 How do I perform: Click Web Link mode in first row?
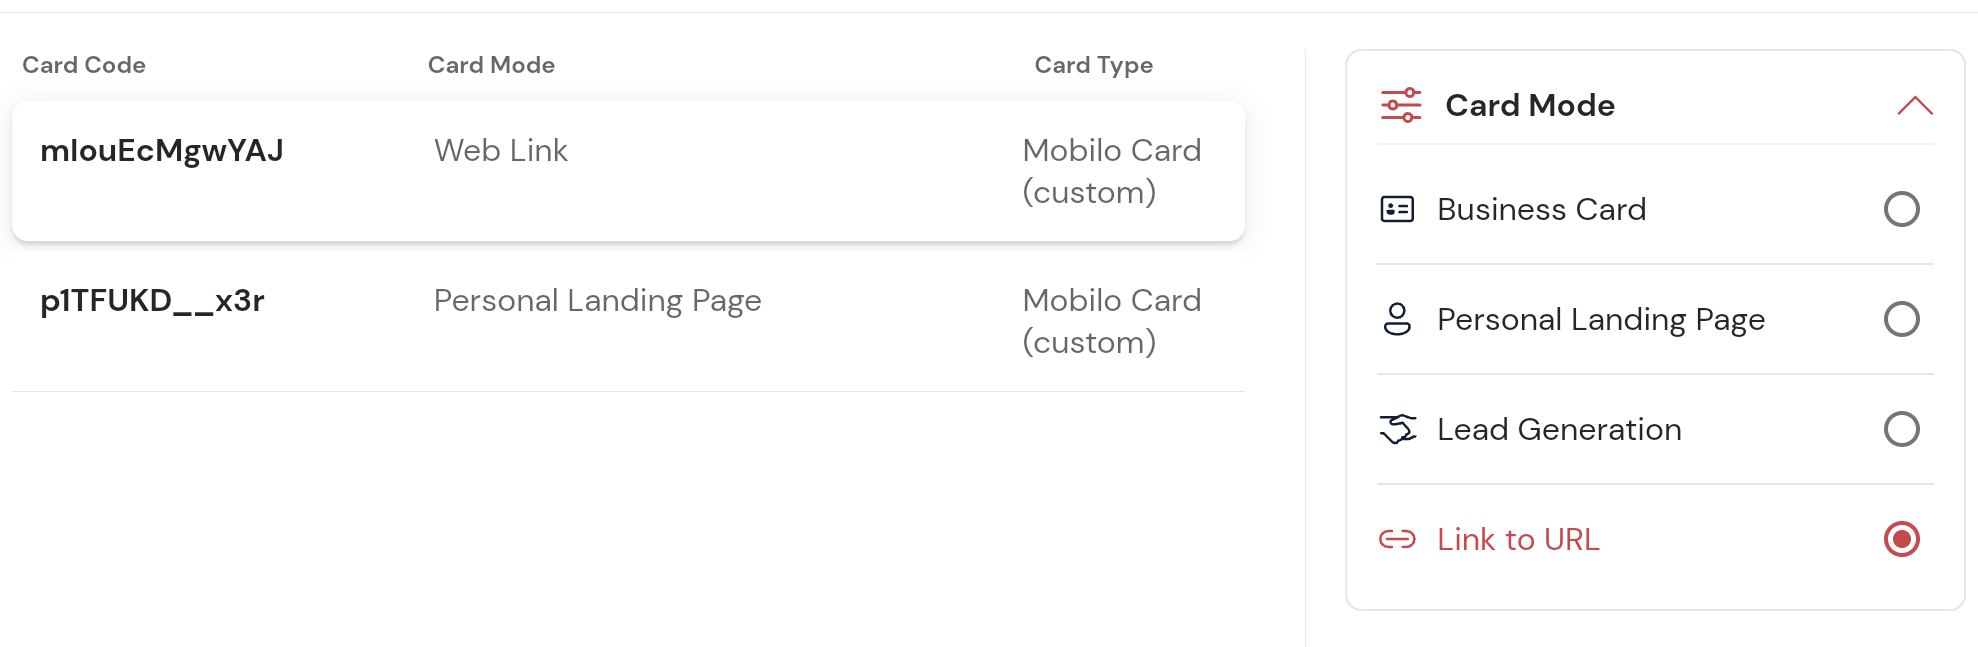500,151
